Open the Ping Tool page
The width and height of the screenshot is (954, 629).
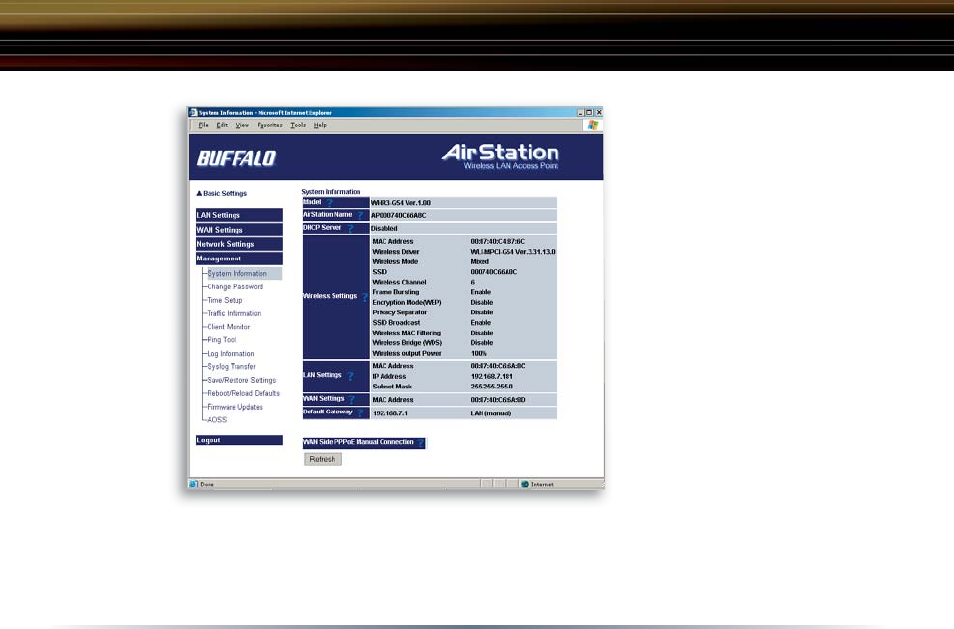[x=221, y=340]
